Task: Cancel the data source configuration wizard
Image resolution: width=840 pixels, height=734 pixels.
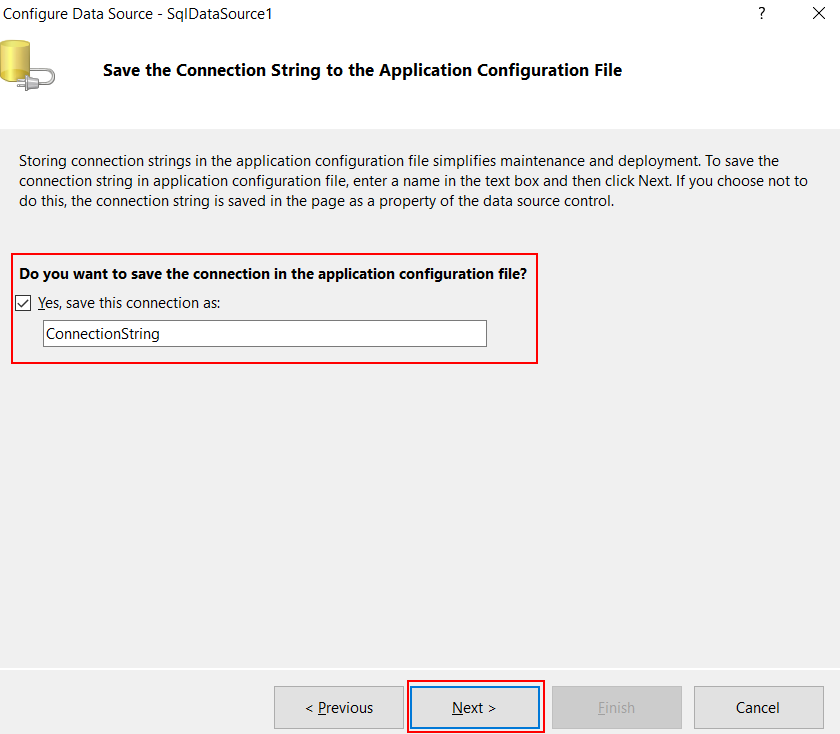Action: (758, 707)
